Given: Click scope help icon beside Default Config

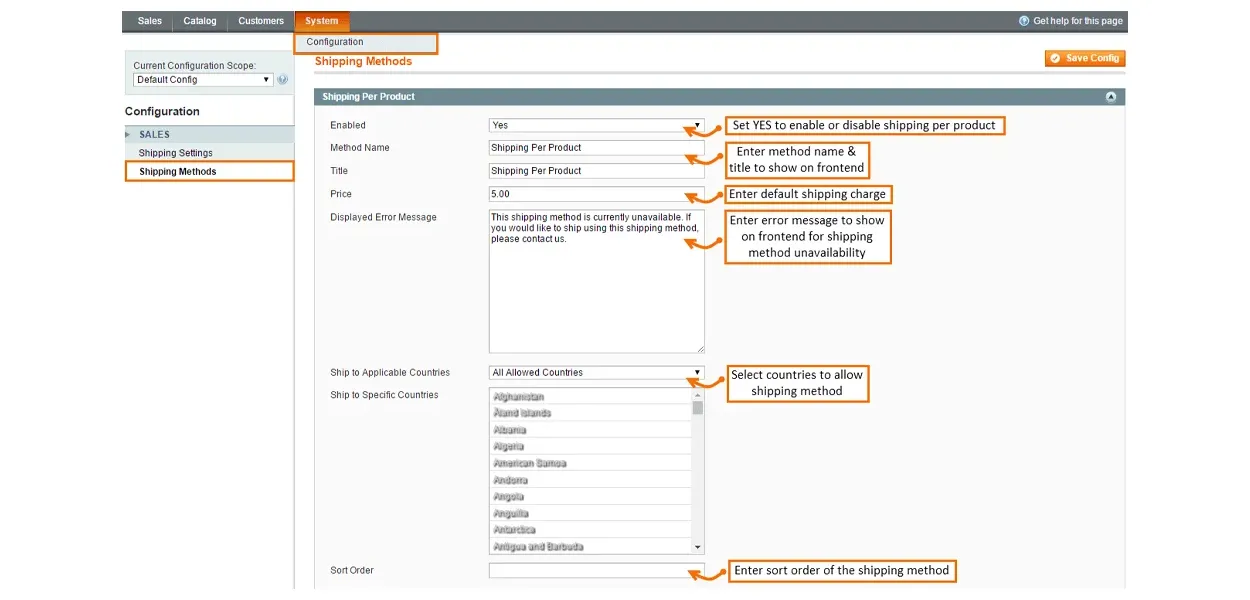Looking at the screenshot, I should coord(283,80).
